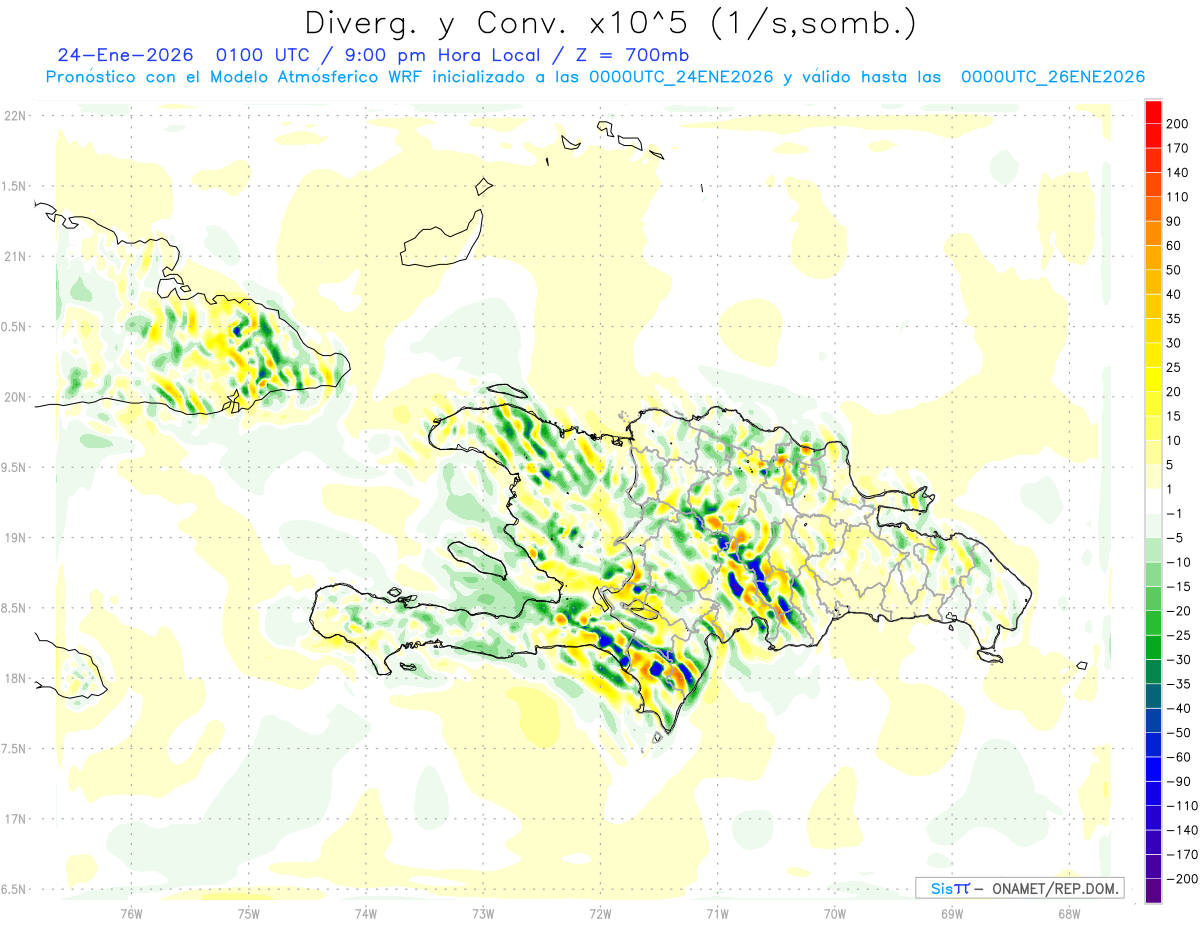Click the color bar value "-40"
This screenshot has width=1200, height=927.
1178,708
